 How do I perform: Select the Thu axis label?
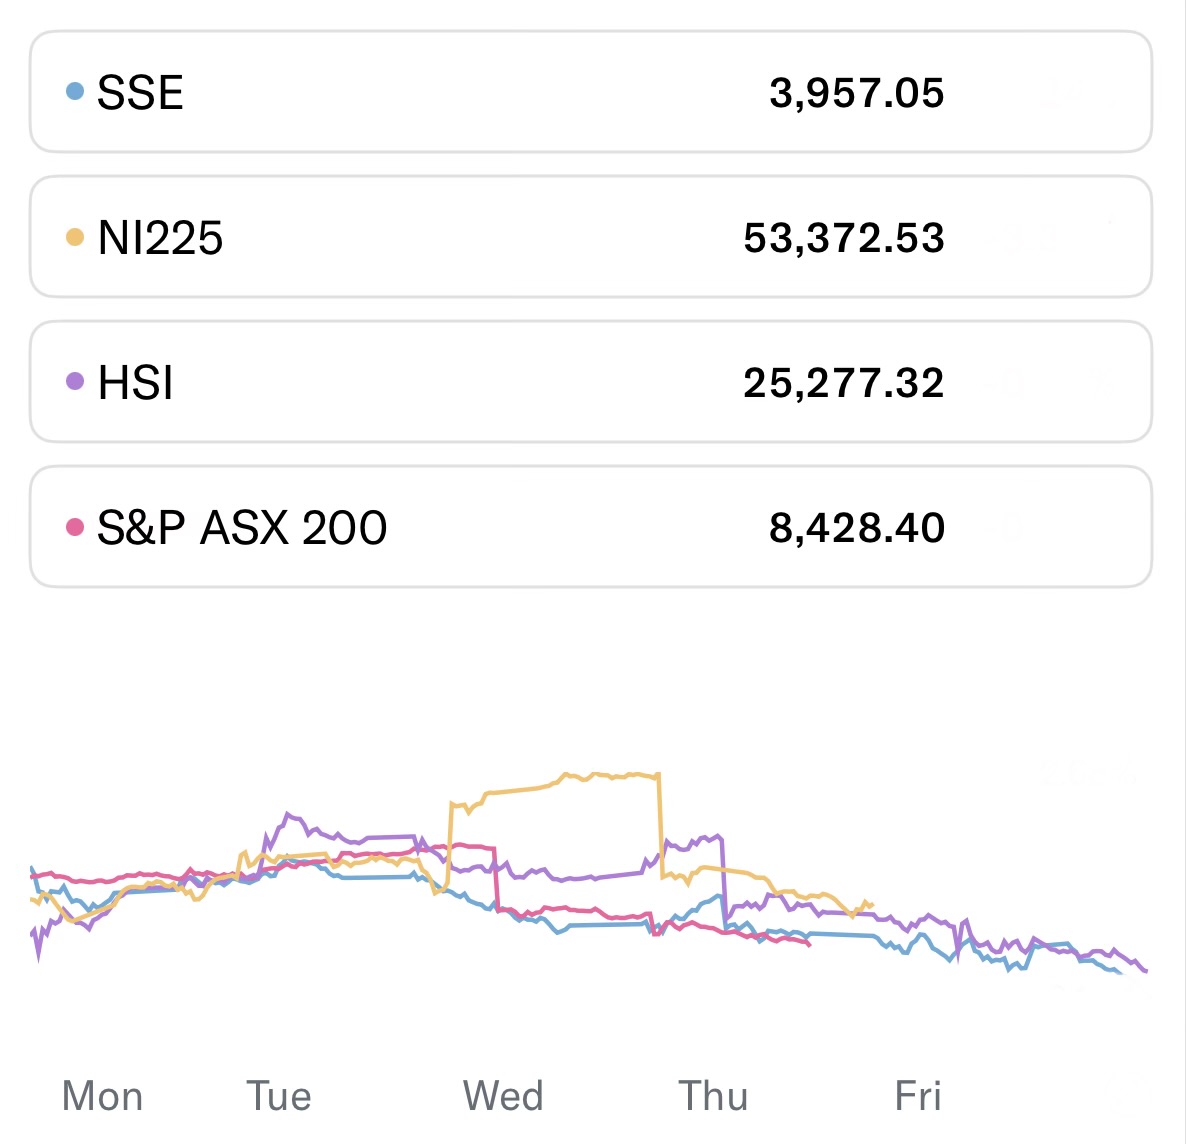coord(713,1096)
